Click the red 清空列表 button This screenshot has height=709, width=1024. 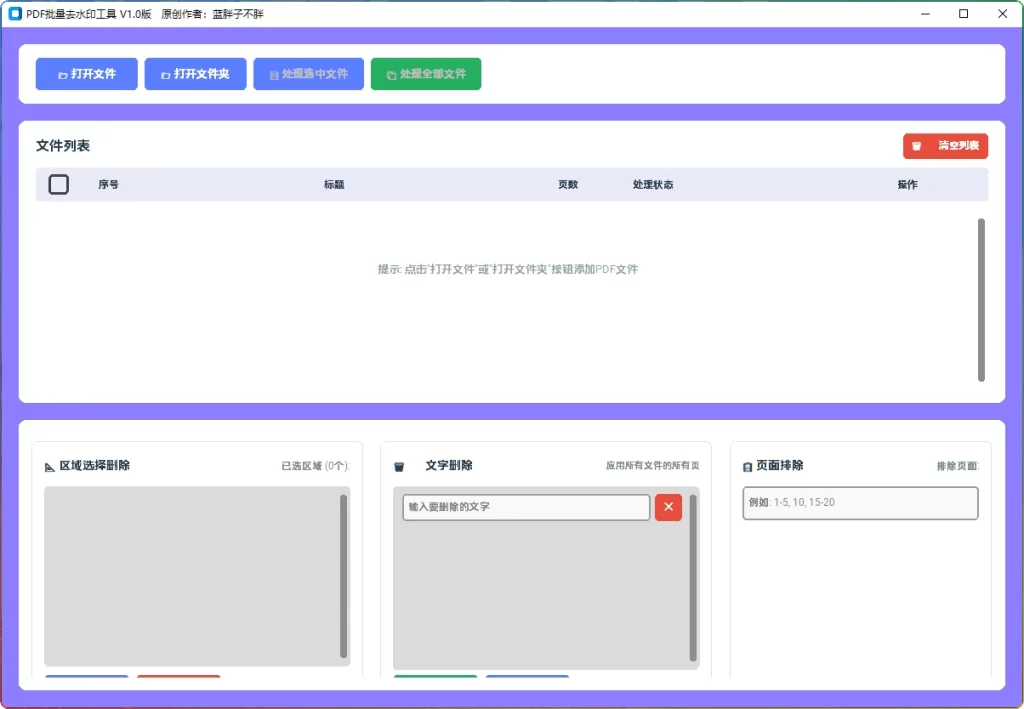click(x=945, y=145)
